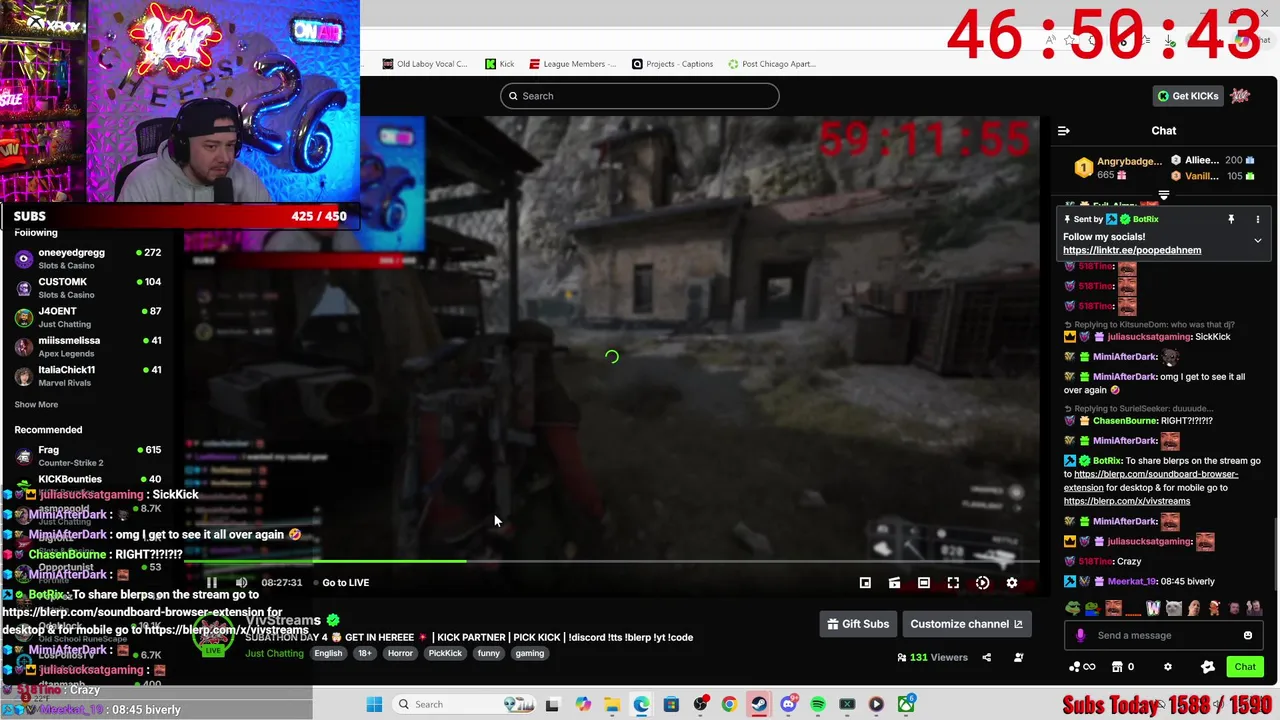1280x720 pixels.
Task: Jump to live with Go to LIVE
Action: 345,583
